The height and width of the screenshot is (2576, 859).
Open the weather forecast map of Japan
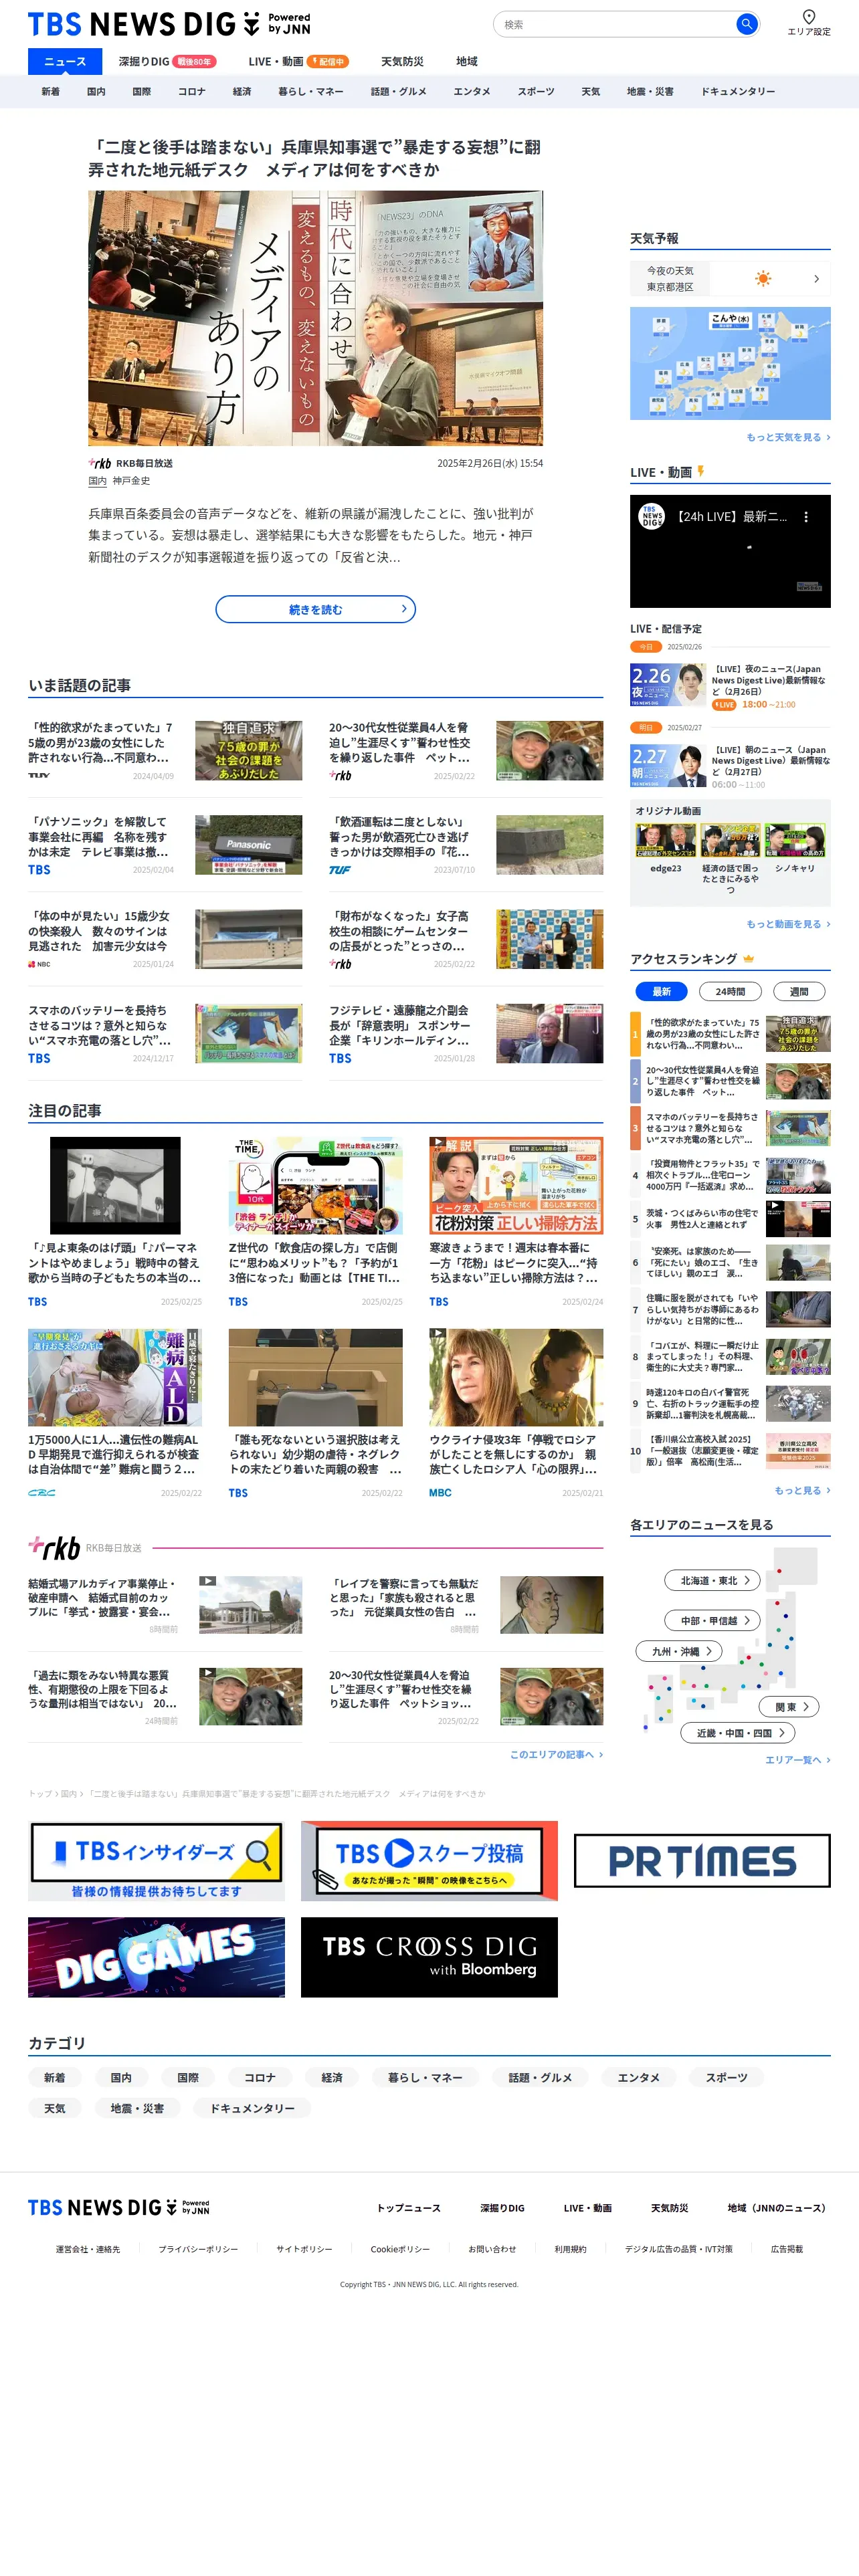tap(730, 363)
